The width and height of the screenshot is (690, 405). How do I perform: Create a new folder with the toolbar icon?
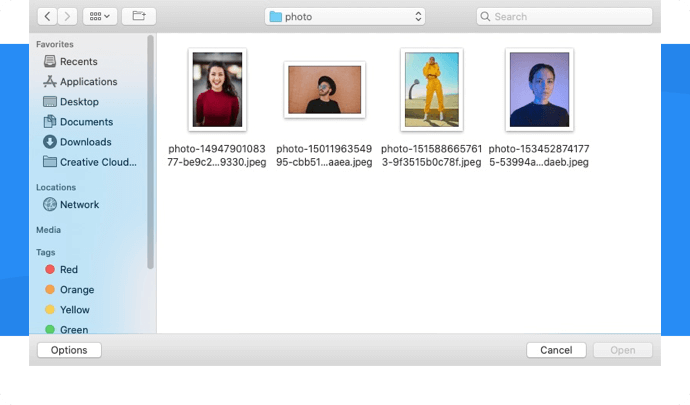pos(139,17)
